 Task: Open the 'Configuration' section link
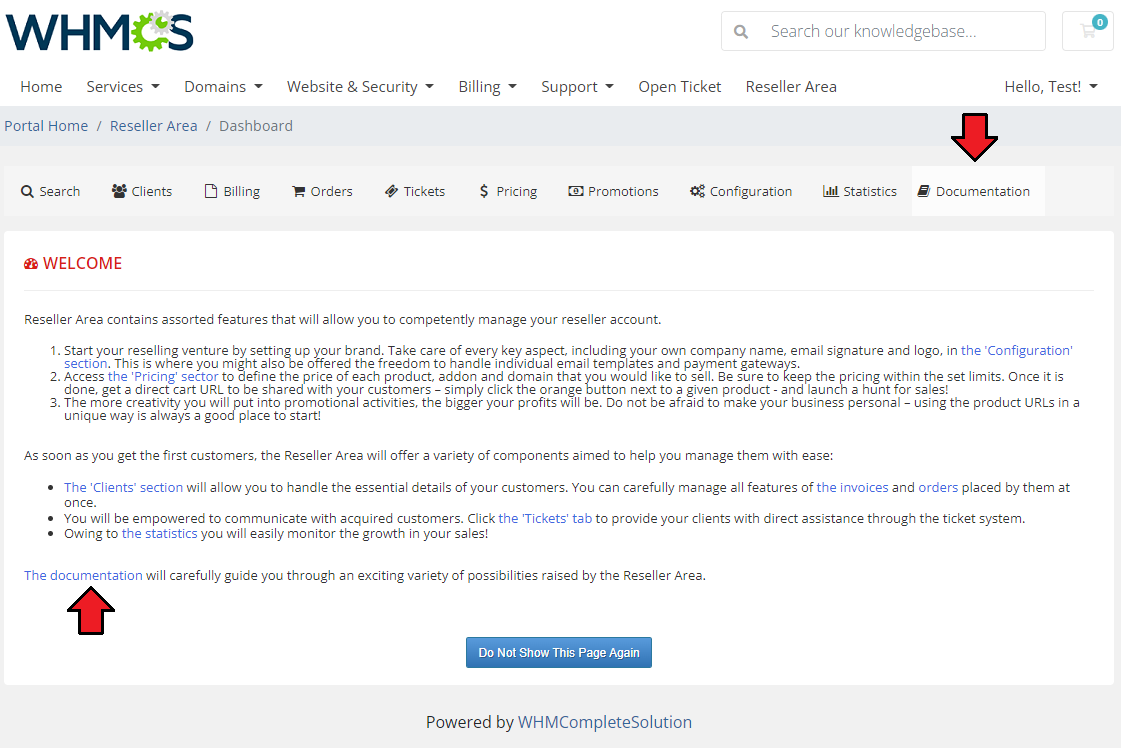point(1016,350)
